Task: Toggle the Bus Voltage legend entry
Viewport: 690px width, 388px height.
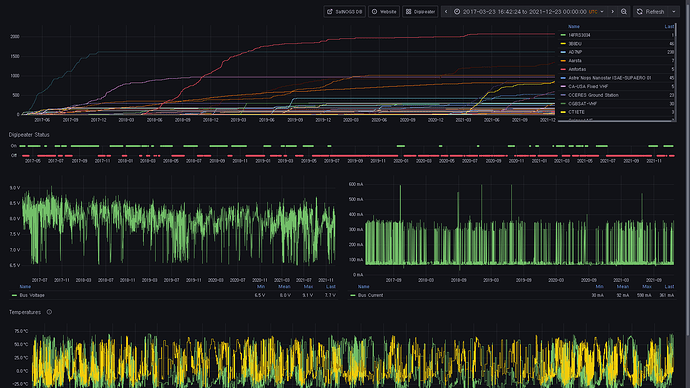Action: click(x=32, y=295)
